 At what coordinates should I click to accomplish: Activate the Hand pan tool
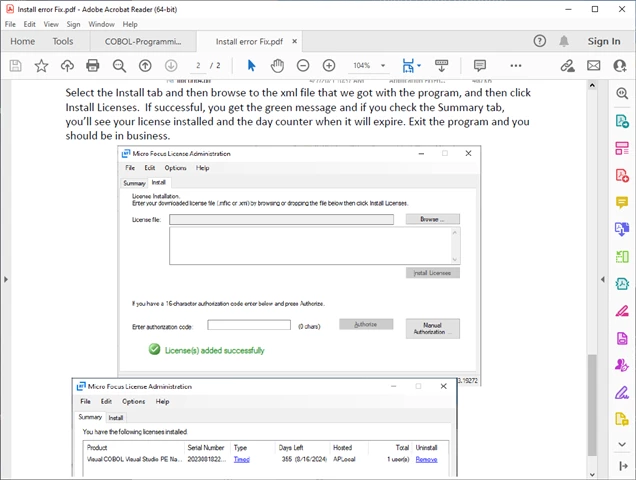point(277,65)
